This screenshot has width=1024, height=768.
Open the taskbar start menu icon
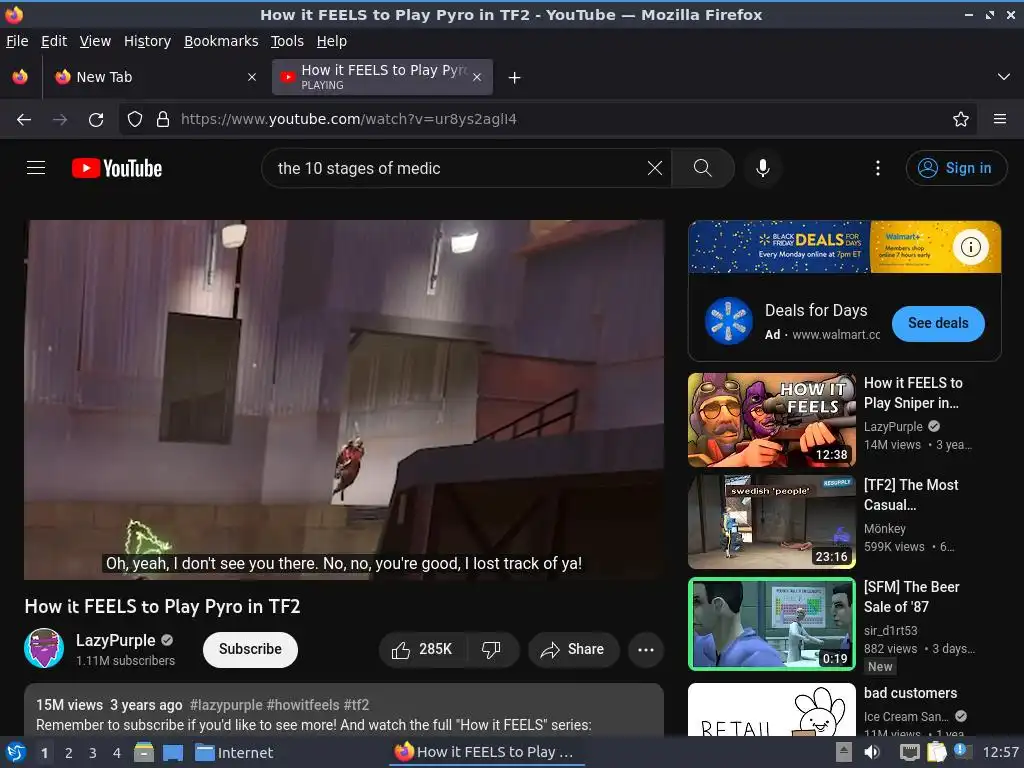(x=16, y=752)
